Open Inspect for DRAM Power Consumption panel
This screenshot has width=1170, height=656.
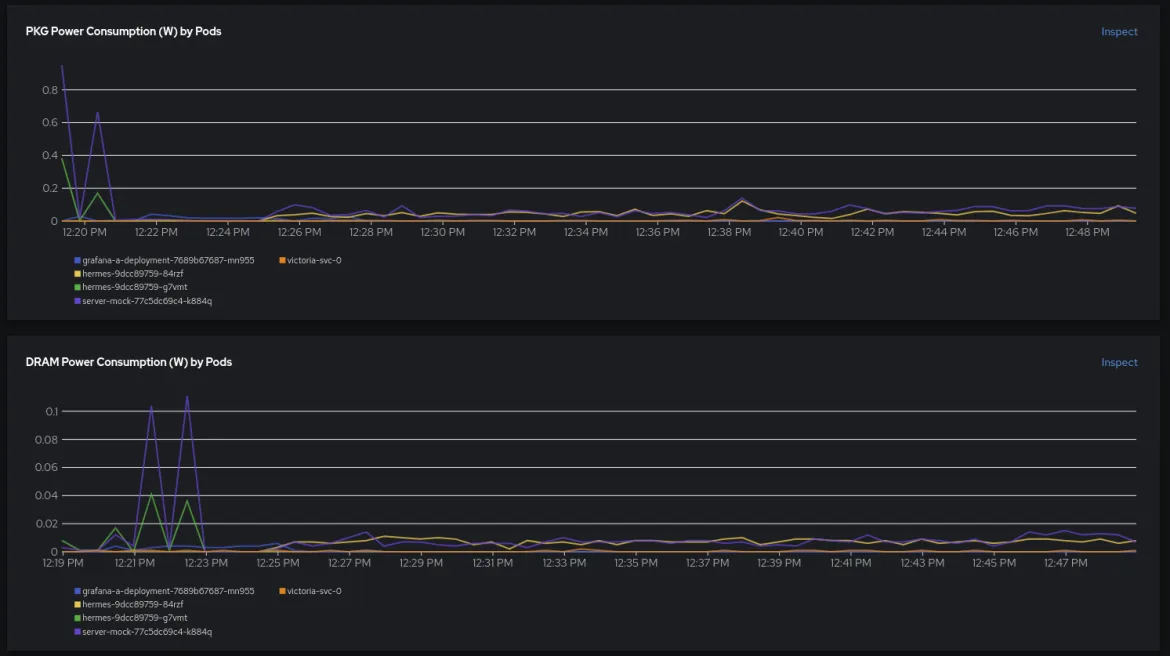[1119, 363]
